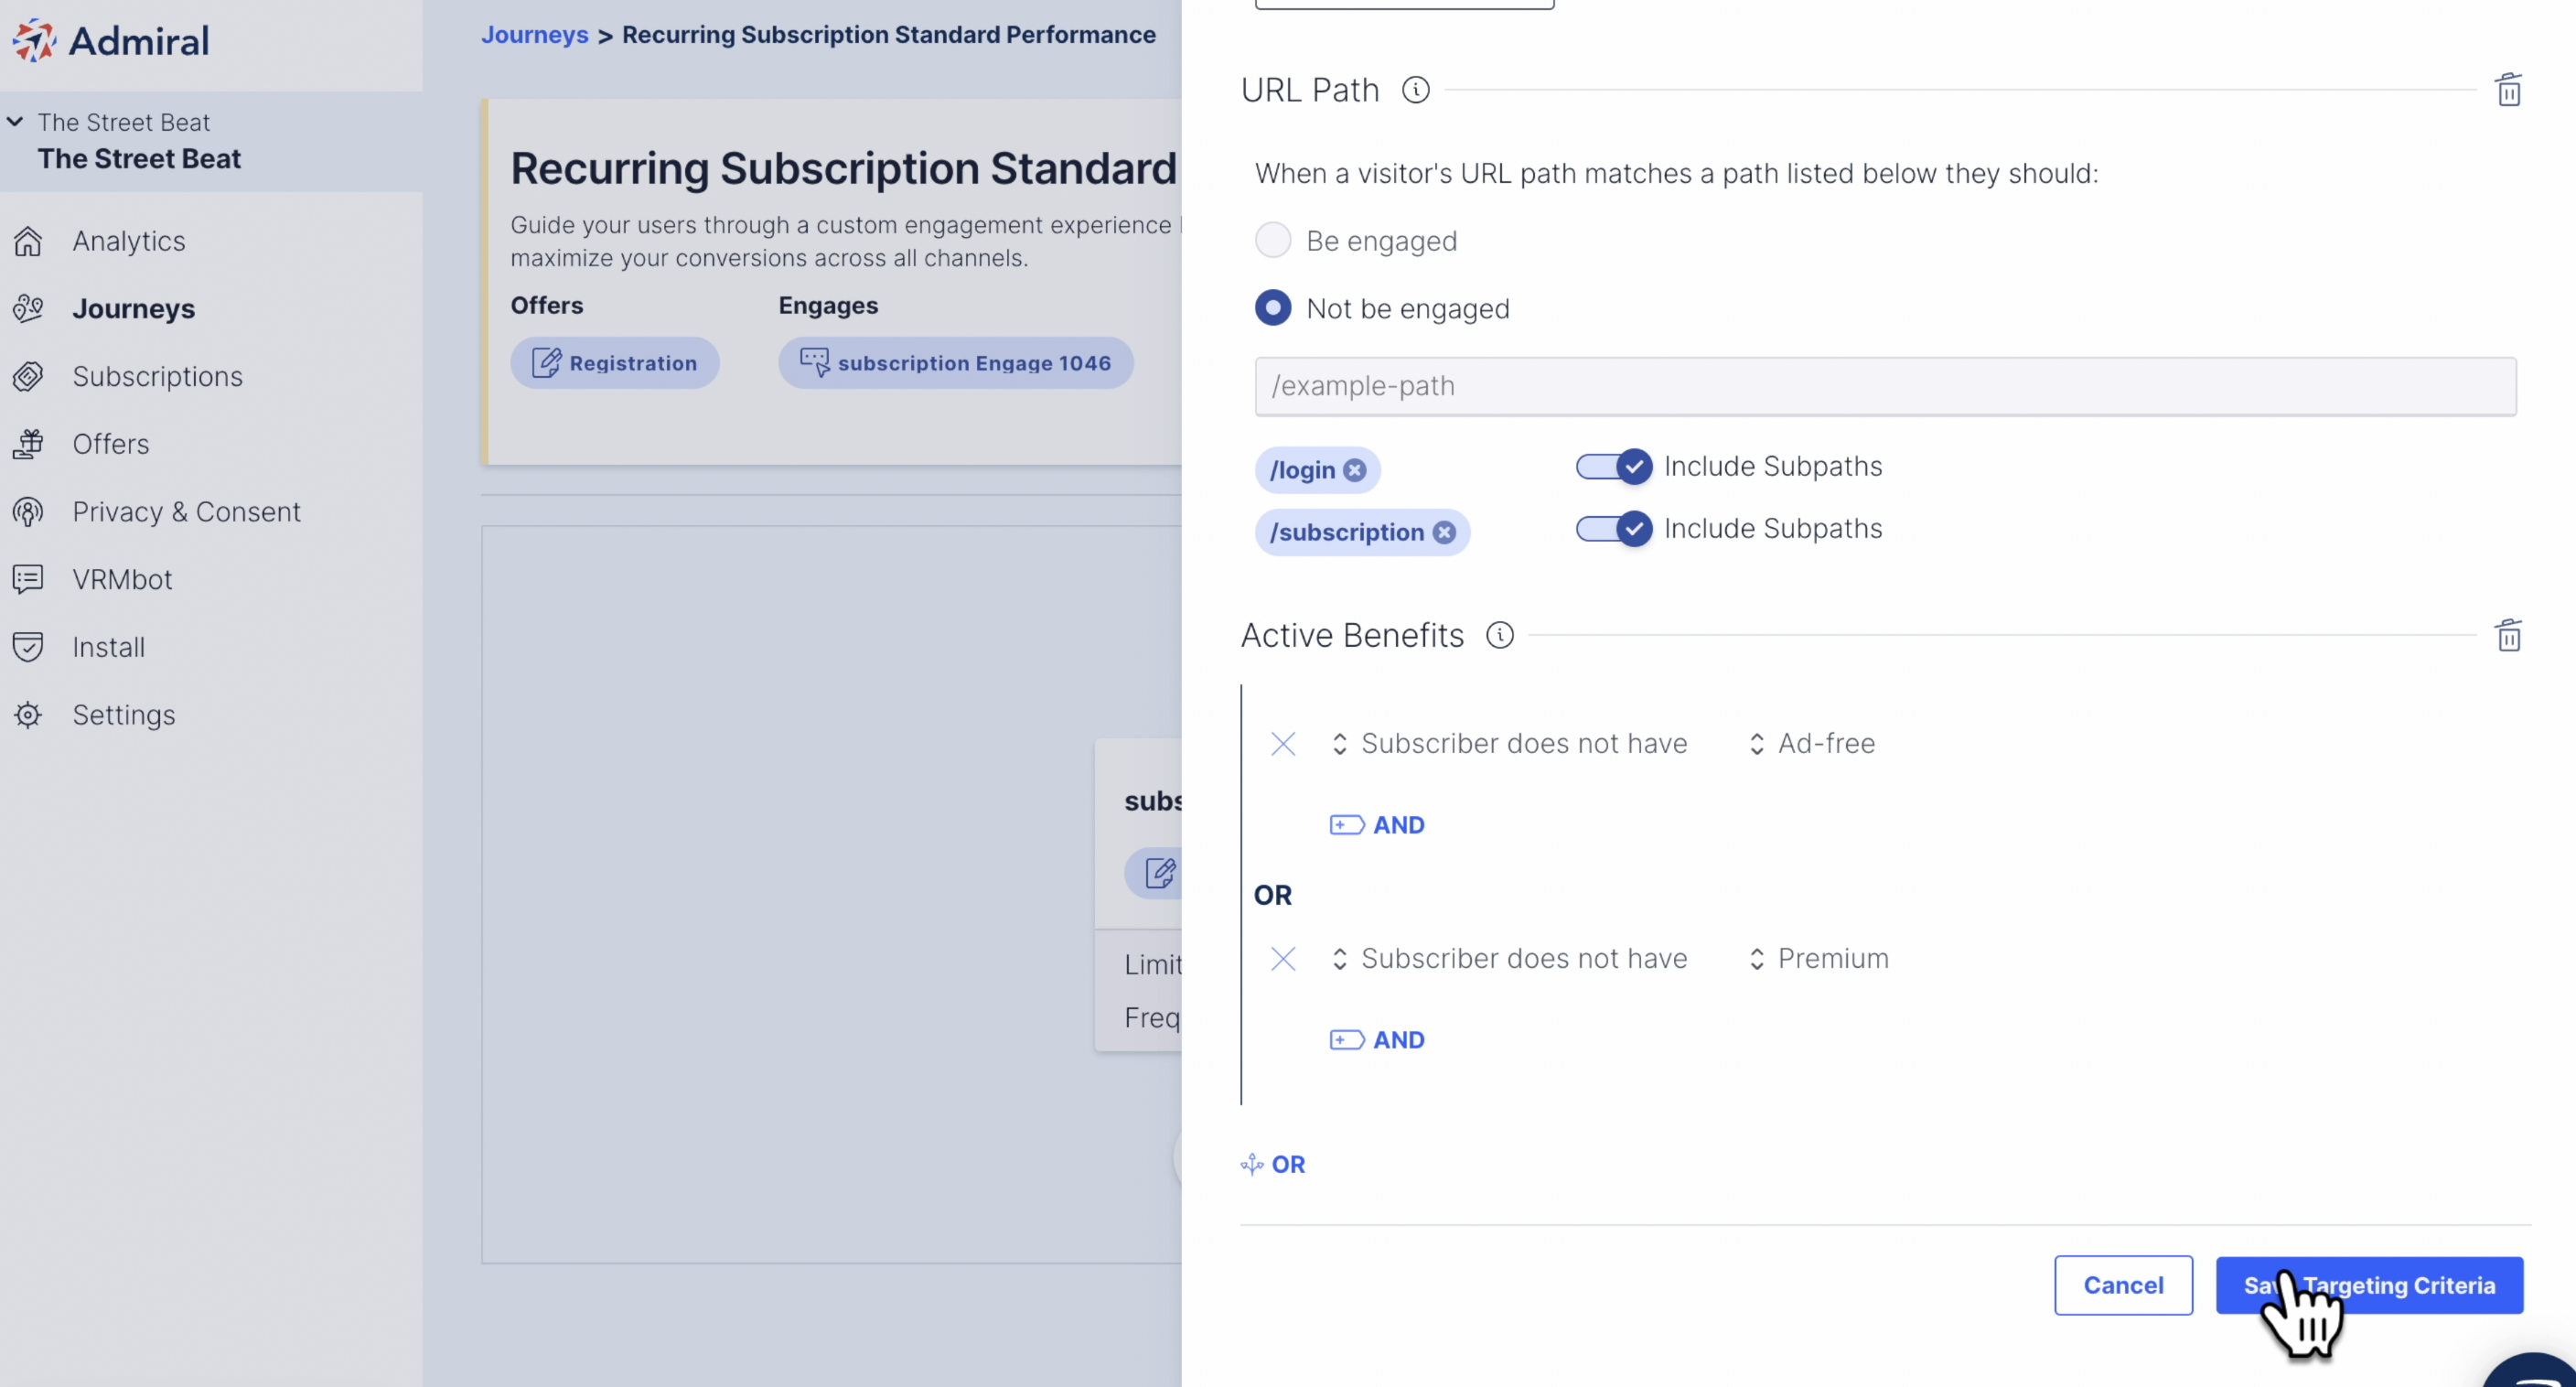The width and height of the screenshot is (2576, 1387).
Task: Open the Registration offer chip
Action: tap(615, 363)
